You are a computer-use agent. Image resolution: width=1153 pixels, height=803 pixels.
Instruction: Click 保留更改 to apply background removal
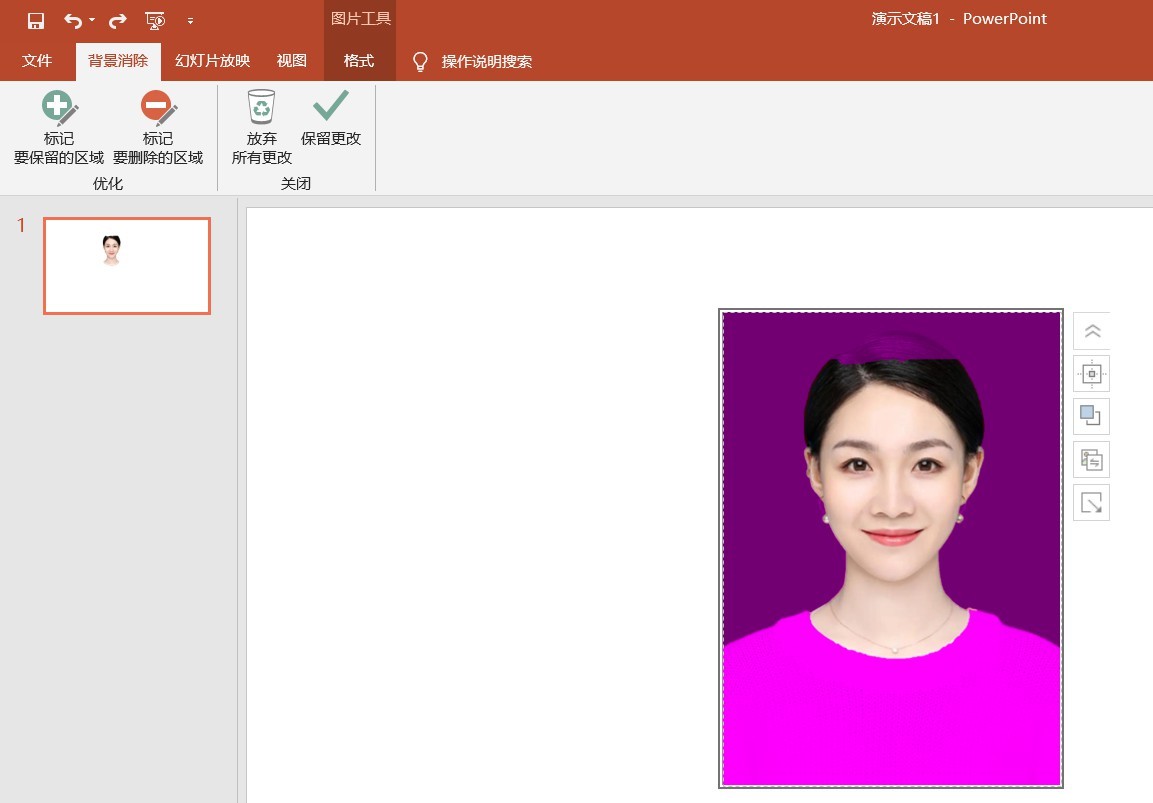[x=330, y=120]
